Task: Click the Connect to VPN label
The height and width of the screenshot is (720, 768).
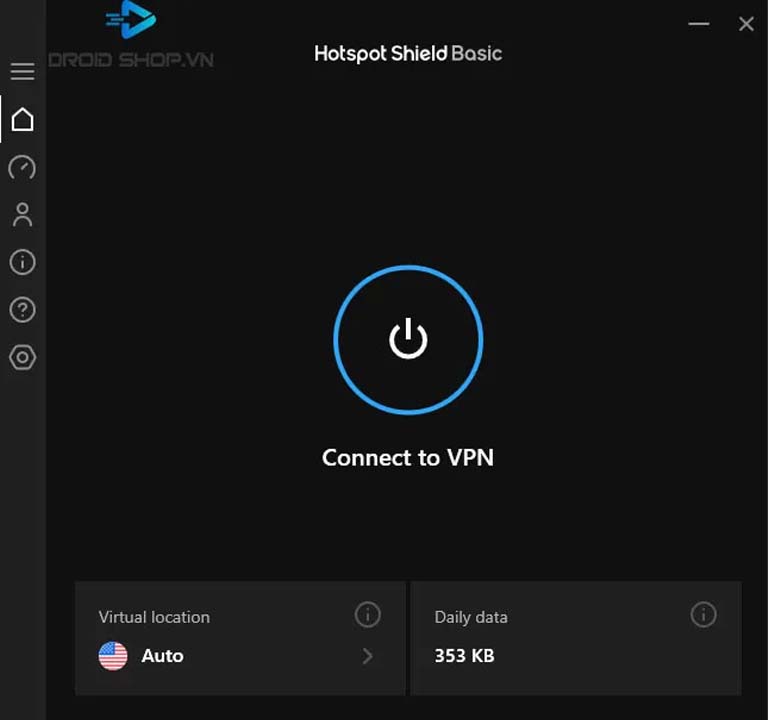Action: coord(408,457)
